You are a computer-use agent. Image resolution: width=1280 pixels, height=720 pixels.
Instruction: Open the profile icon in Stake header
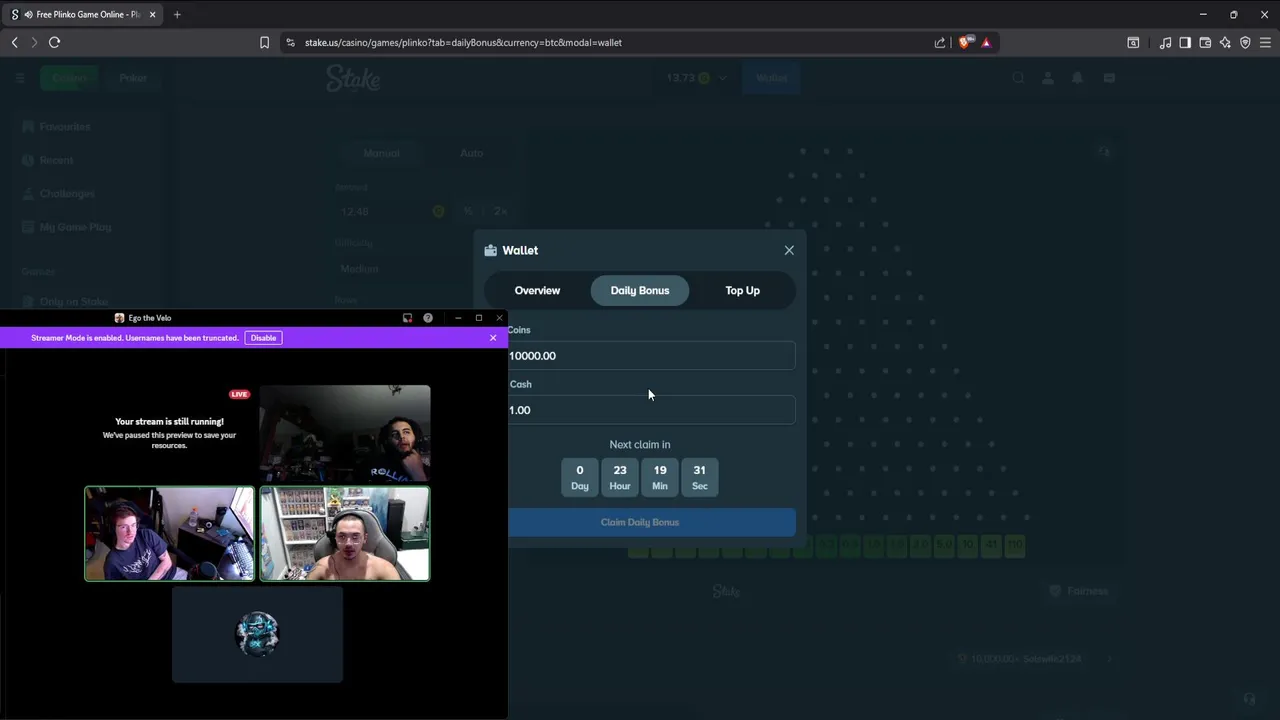[1048, 78]
